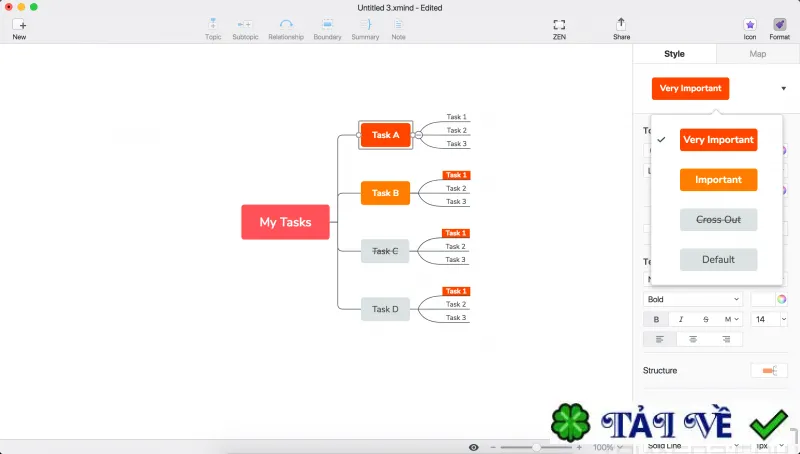Image resolution: width=800 pixels, height=454 pixels.
Task: Click the zoom slider handle
Action: 536,447
